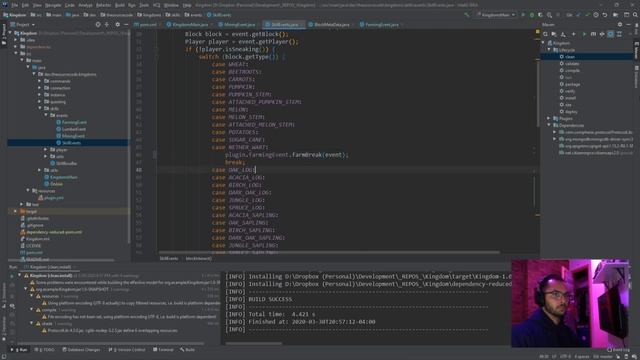The height and width of the screenshot is (360, 640).
Task: Open the KingdomMain run configuration dropdown
Action: pos(496,15)
